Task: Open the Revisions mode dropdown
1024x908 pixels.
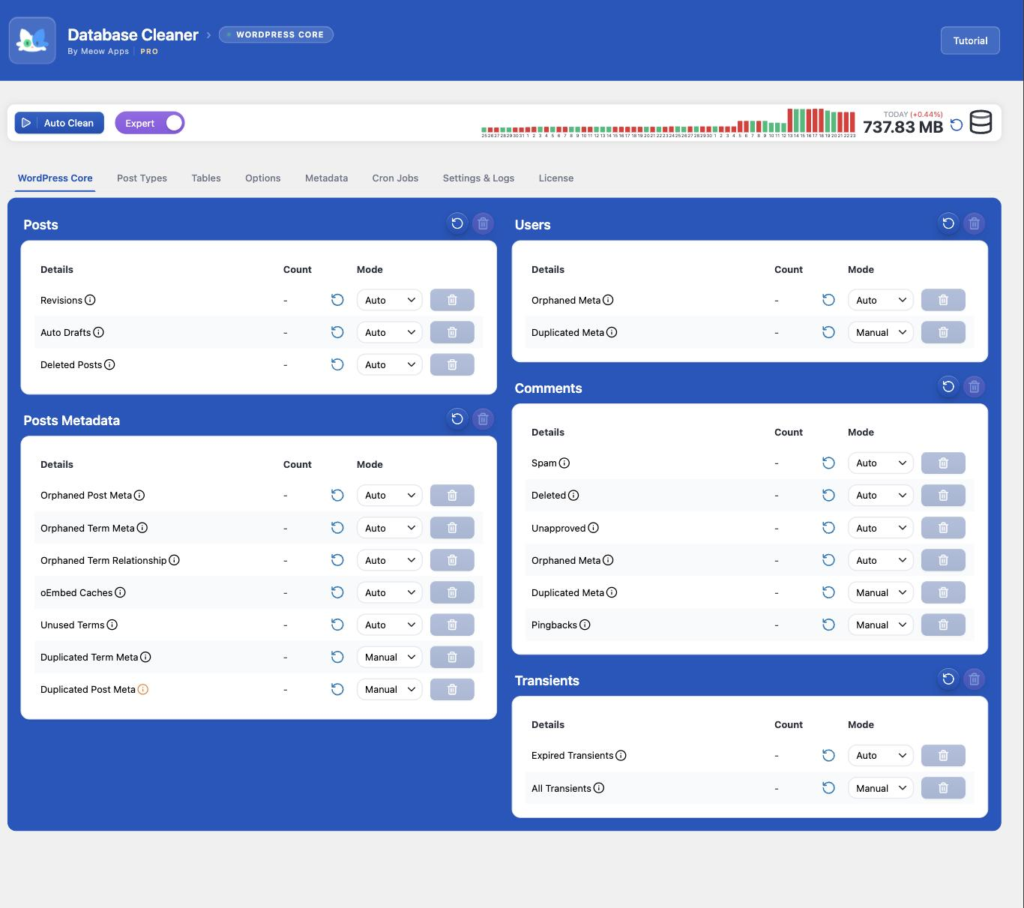Action: [389, 300]
